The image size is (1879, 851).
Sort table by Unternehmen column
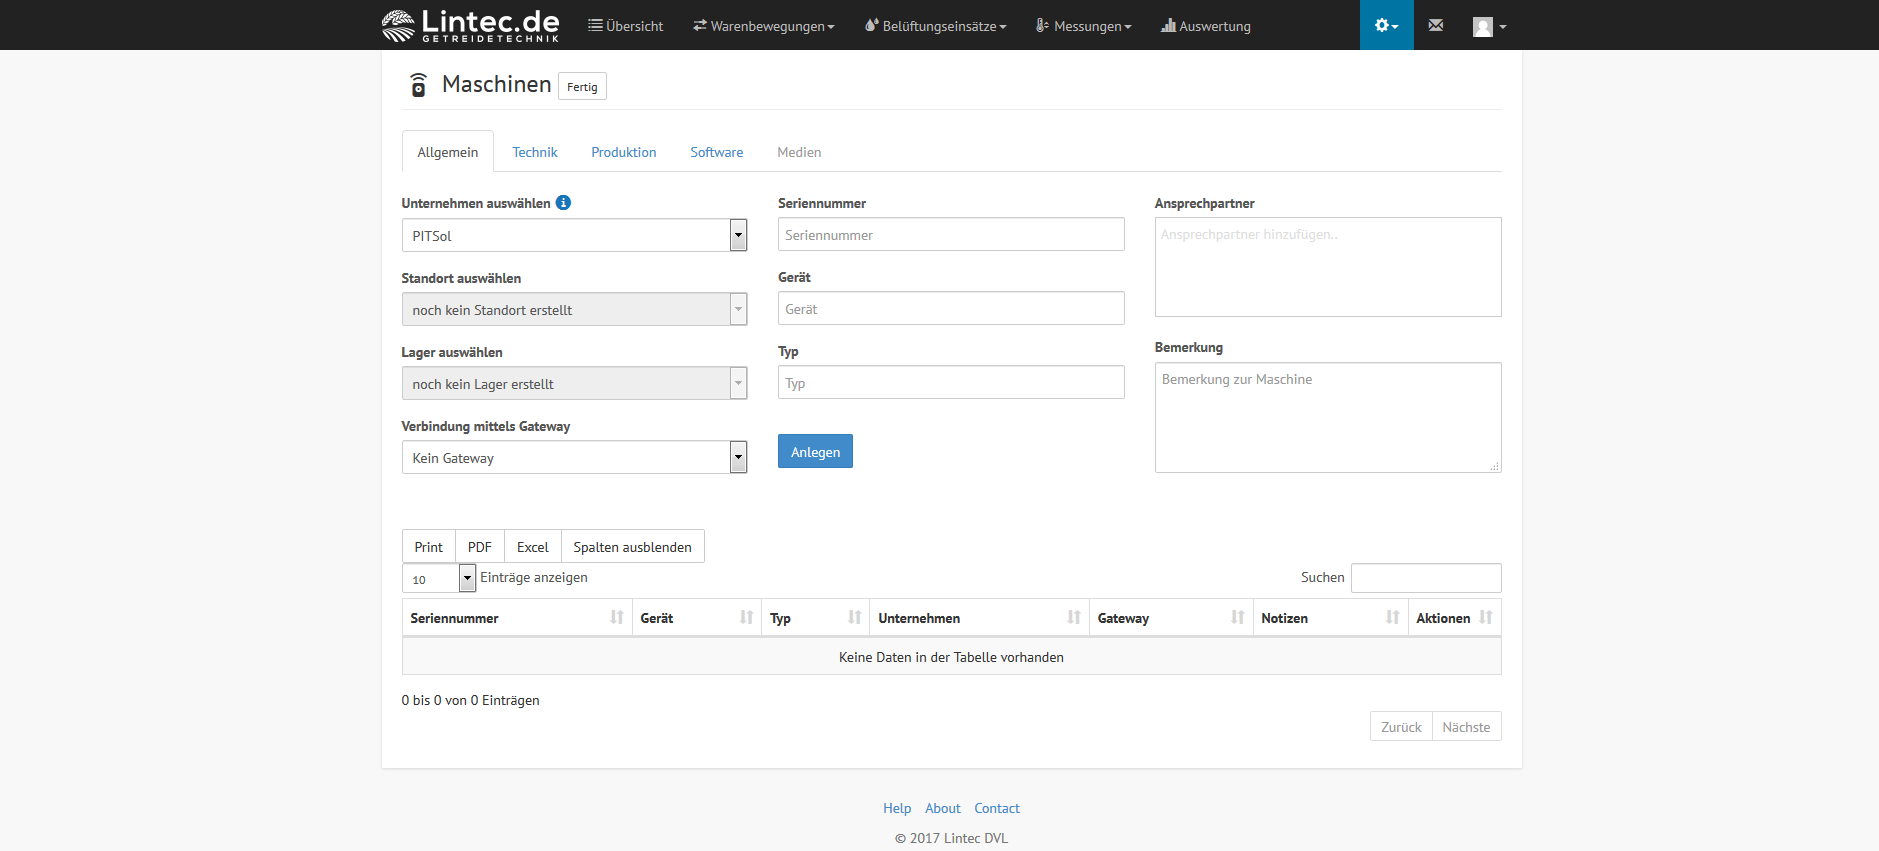point(978,618)
